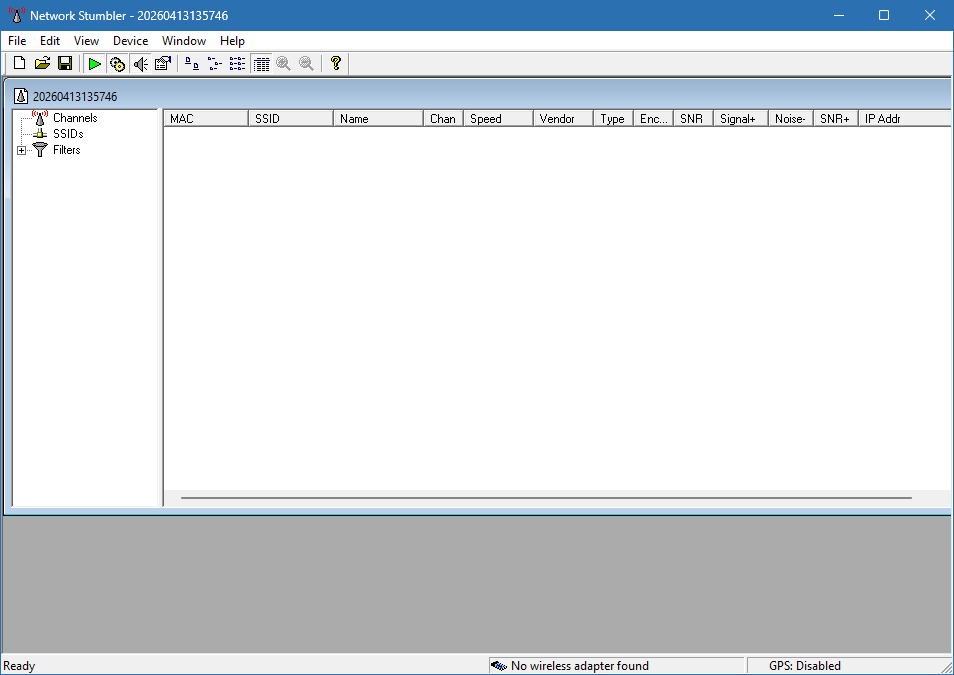
Task: Click the antenna document icon next to 20260413135746
Action: tap(21, 95)
